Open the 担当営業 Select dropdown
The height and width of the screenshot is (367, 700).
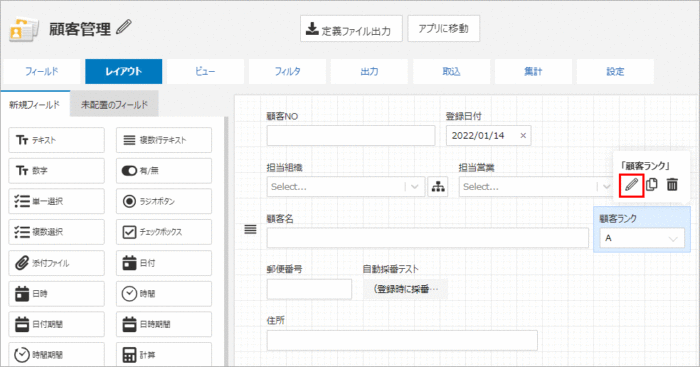coord(535,187)
